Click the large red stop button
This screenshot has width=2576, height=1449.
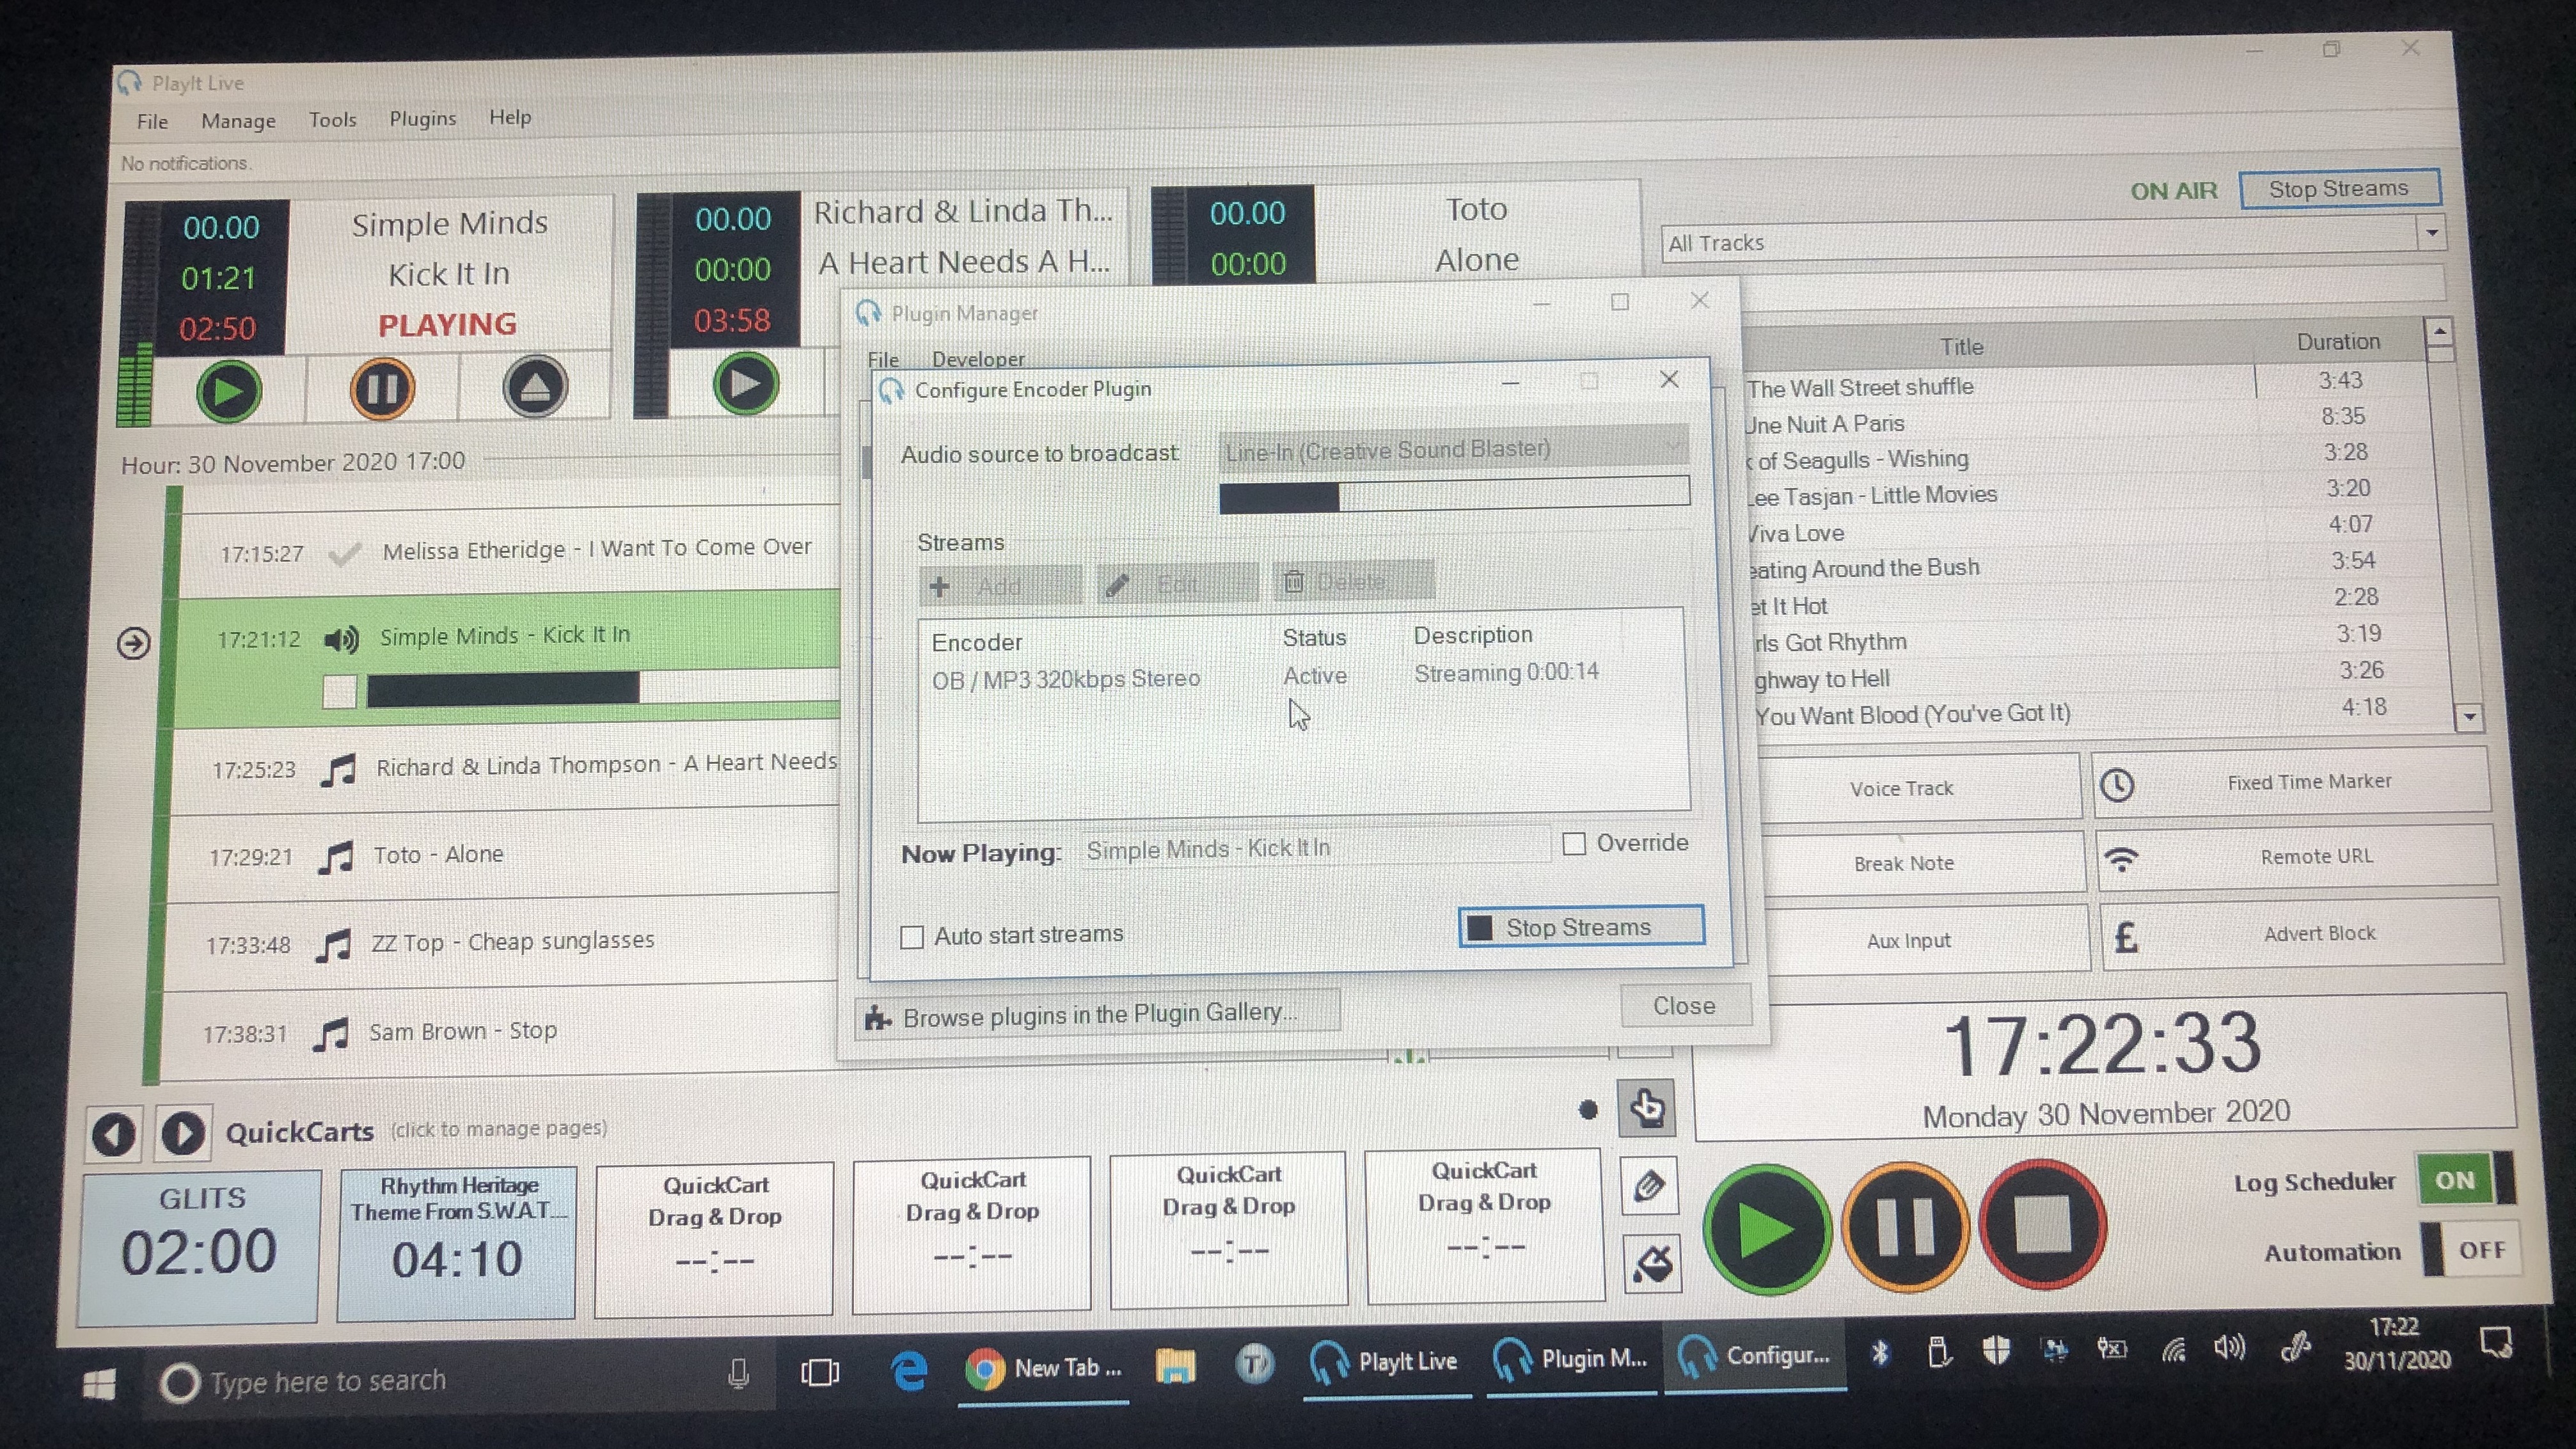pyautogui.click(x=2042, y=1225)
